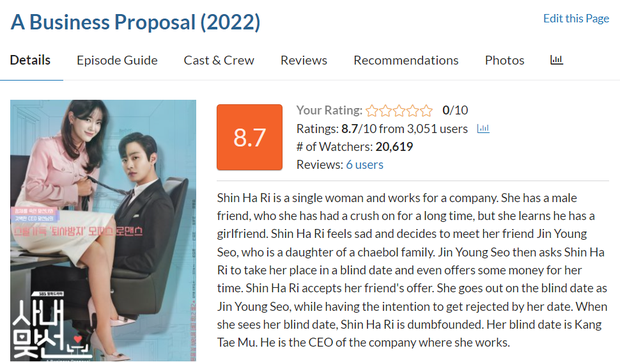The height and width of the screenshot is (362, 620).
Task: Select the Details tab
Action: coord(30,60)
